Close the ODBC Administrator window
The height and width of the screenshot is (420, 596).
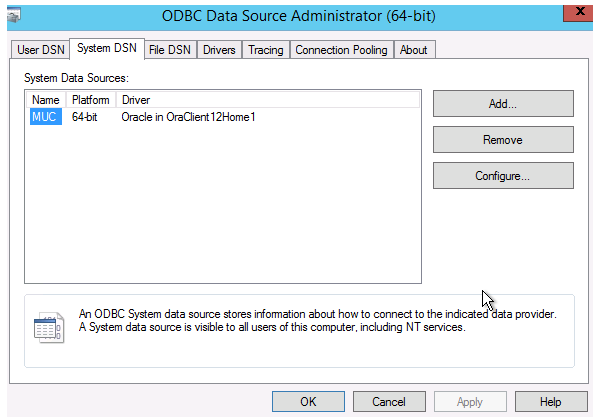(x=578, y=13)
